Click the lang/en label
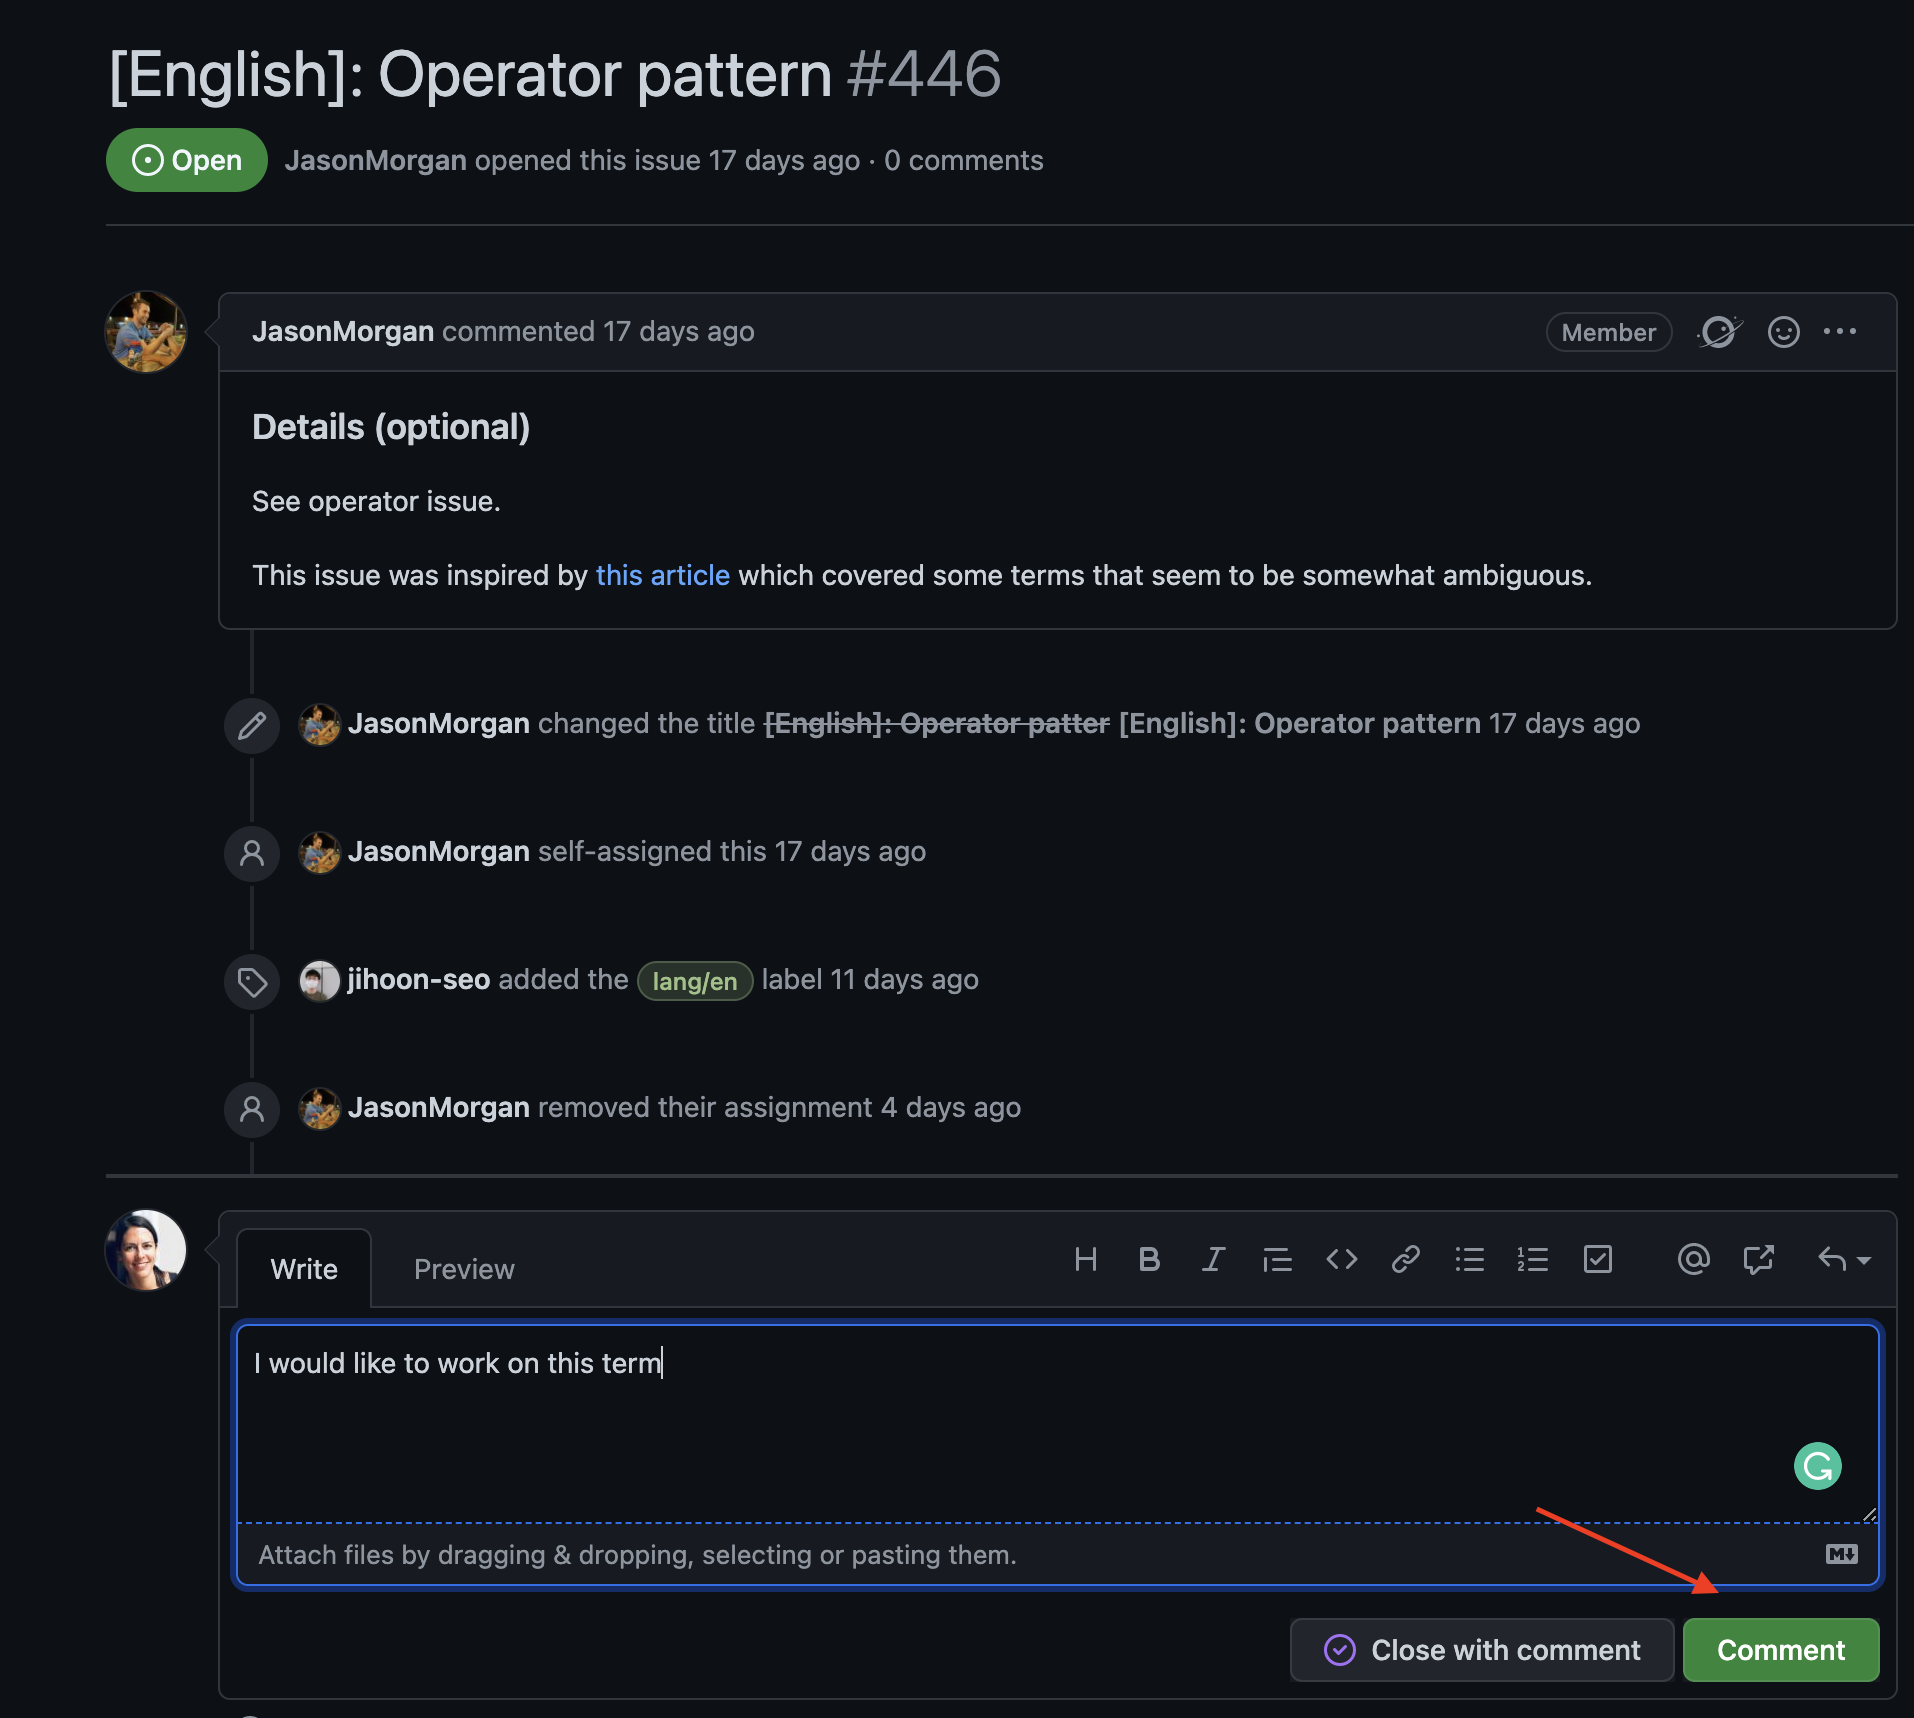The width and height of the screenshot is (1914, 1718). (694, 981)
